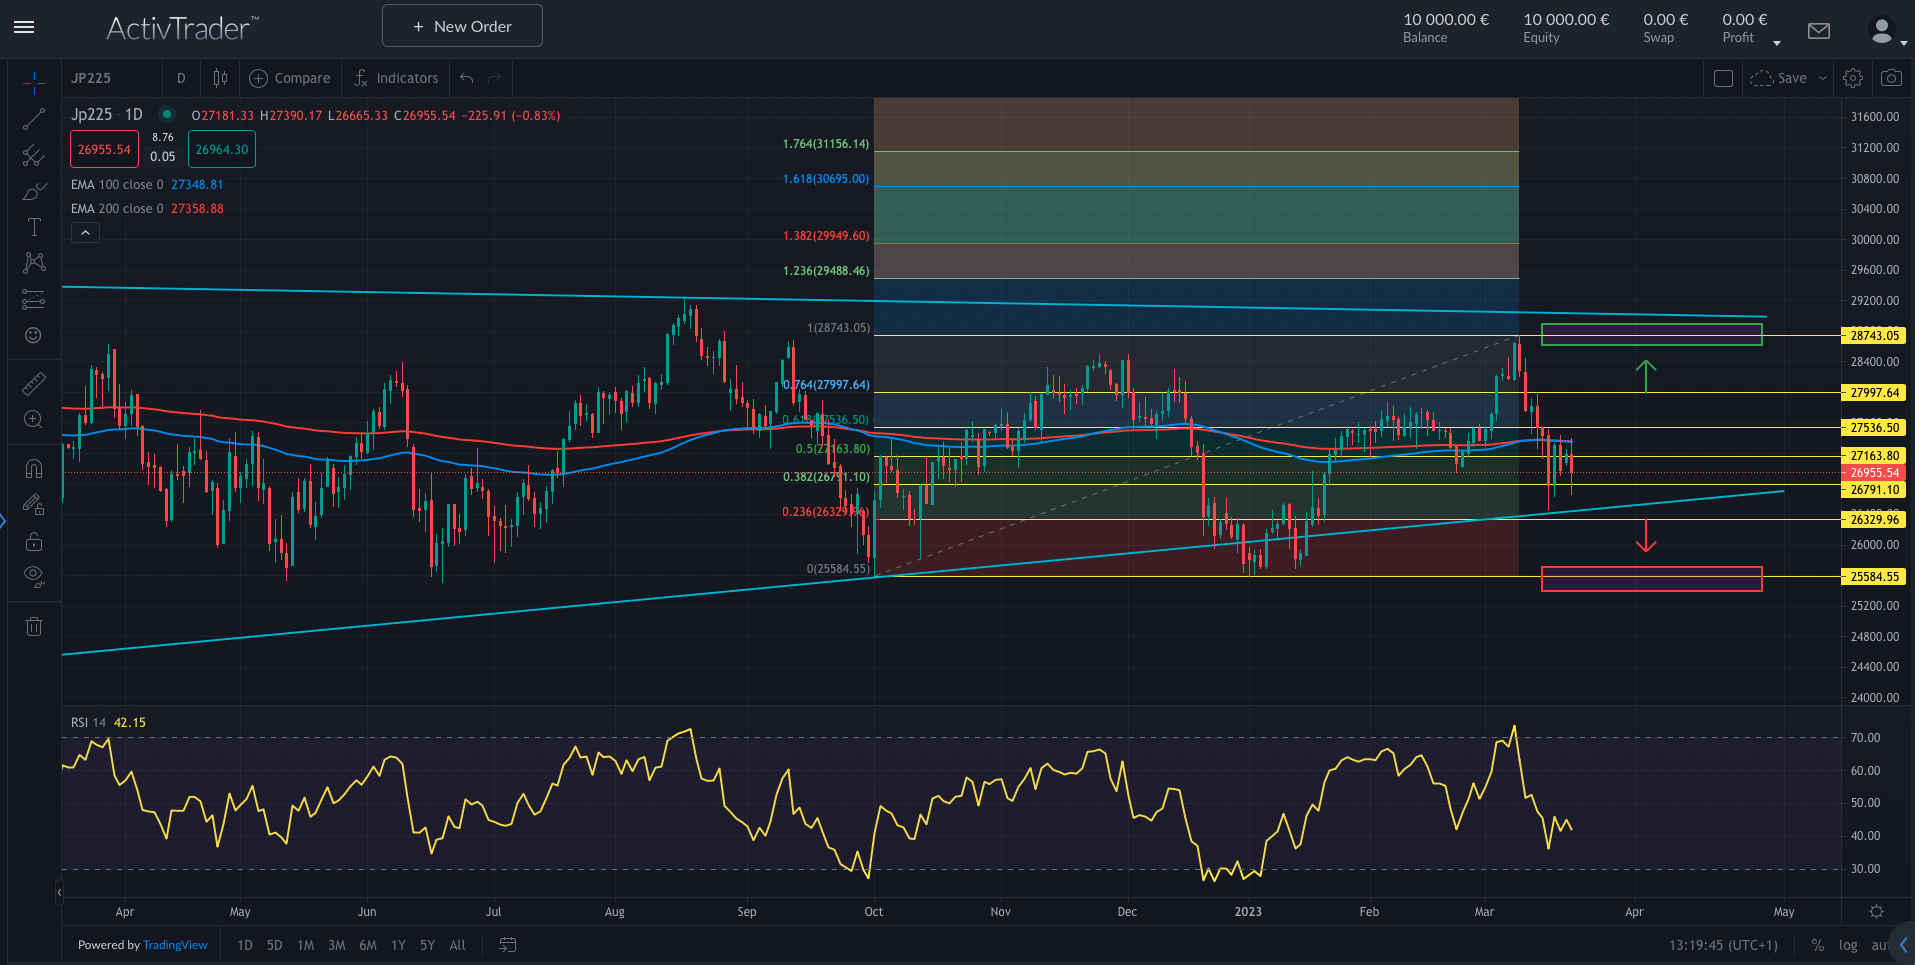1915x965 pixels.
Task: Switch to the 1Y timeframe
Action: click(x=397, y=944)
